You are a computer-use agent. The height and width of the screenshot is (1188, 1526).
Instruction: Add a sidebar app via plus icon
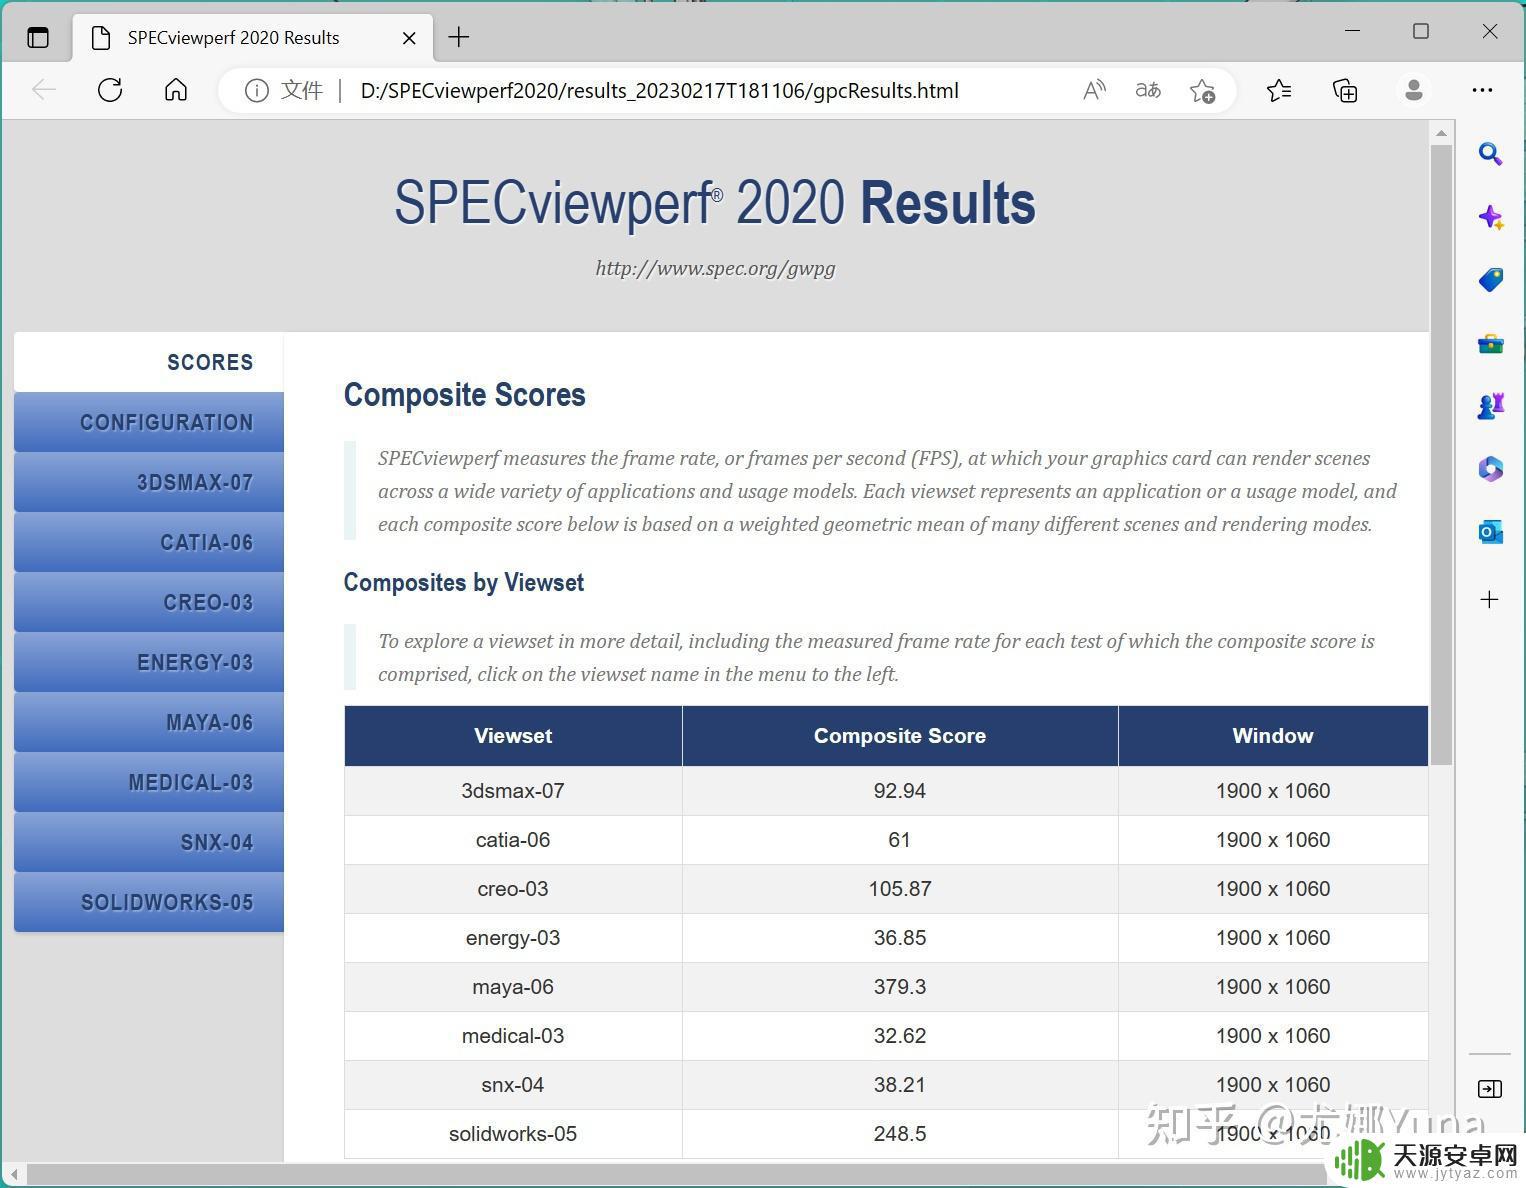pos(1490,599)
